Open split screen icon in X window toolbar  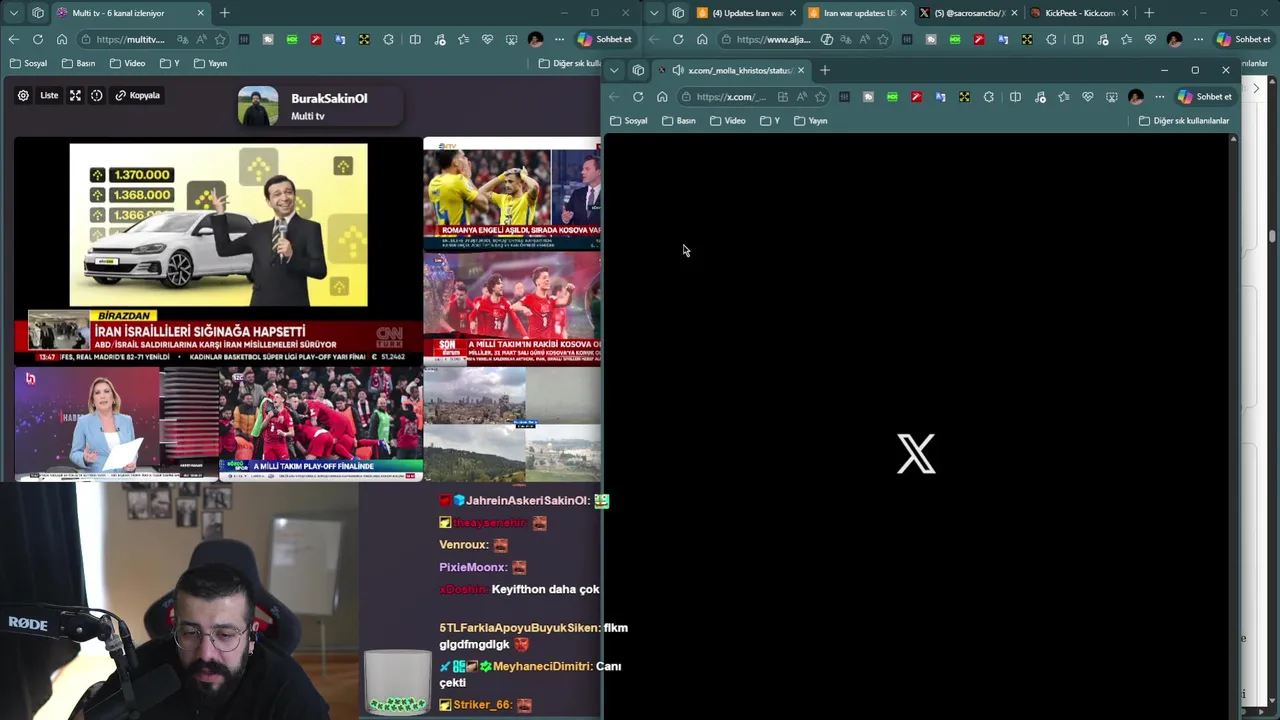point(1015,97)
